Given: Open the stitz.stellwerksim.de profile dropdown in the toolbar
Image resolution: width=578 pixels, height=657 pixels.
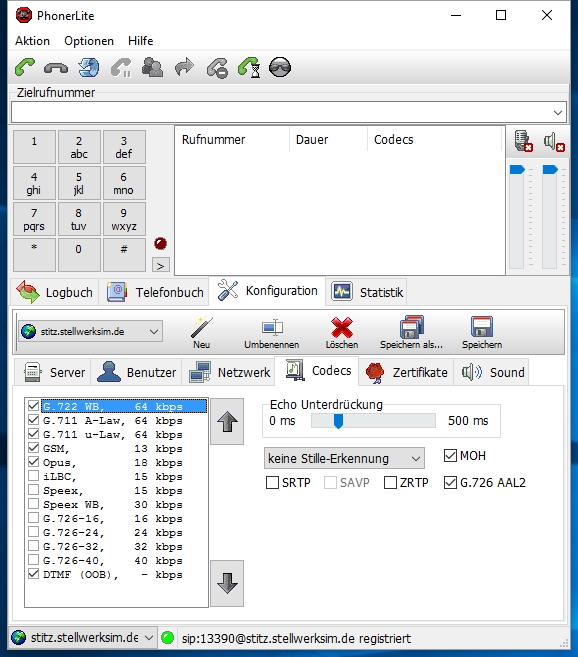Looking at the screenshot, I should (x=91, y=331).
